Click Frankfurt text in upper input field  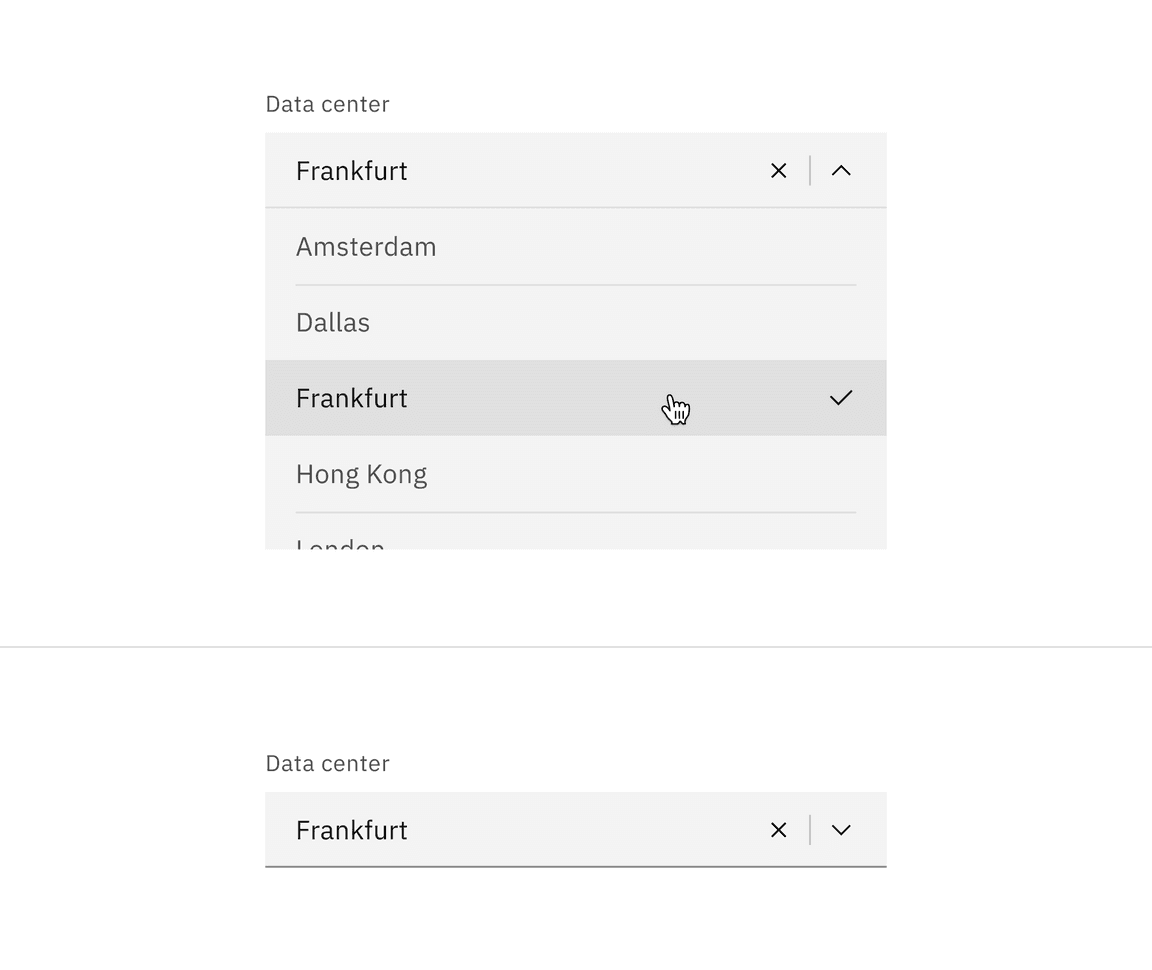pyautogui.click(x=351, y=170)
